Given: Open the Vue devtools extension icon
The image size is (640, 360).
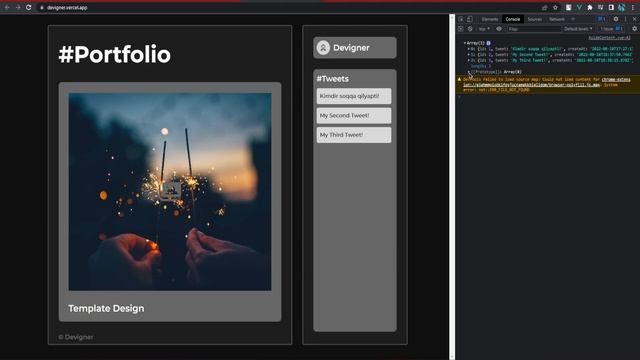Looking at the screenshot, I should [x=579, y=7].
